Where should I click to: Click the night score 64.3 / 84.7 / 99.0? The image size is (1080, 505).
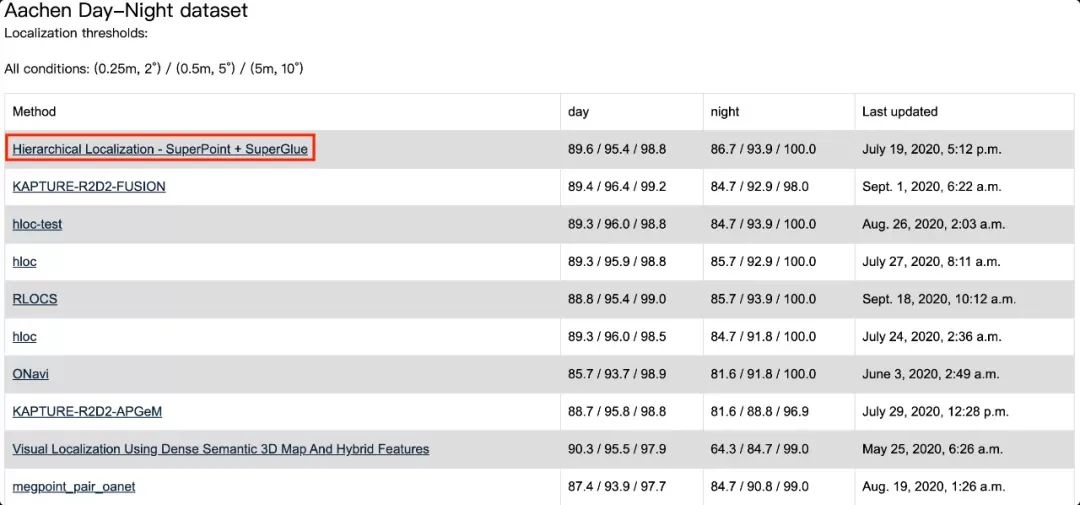(x=759, y=449)
